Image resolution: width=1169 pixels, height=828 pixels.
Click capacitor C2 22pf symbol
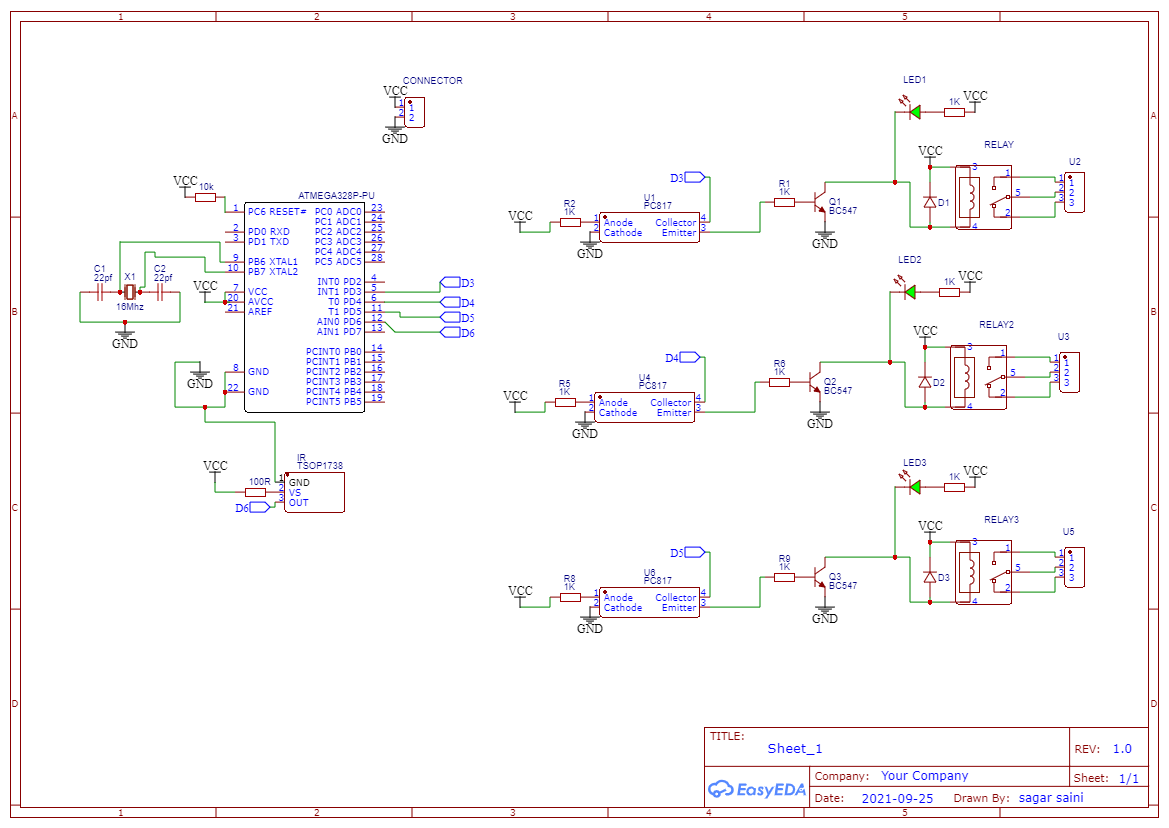click(x=158, y=290)
